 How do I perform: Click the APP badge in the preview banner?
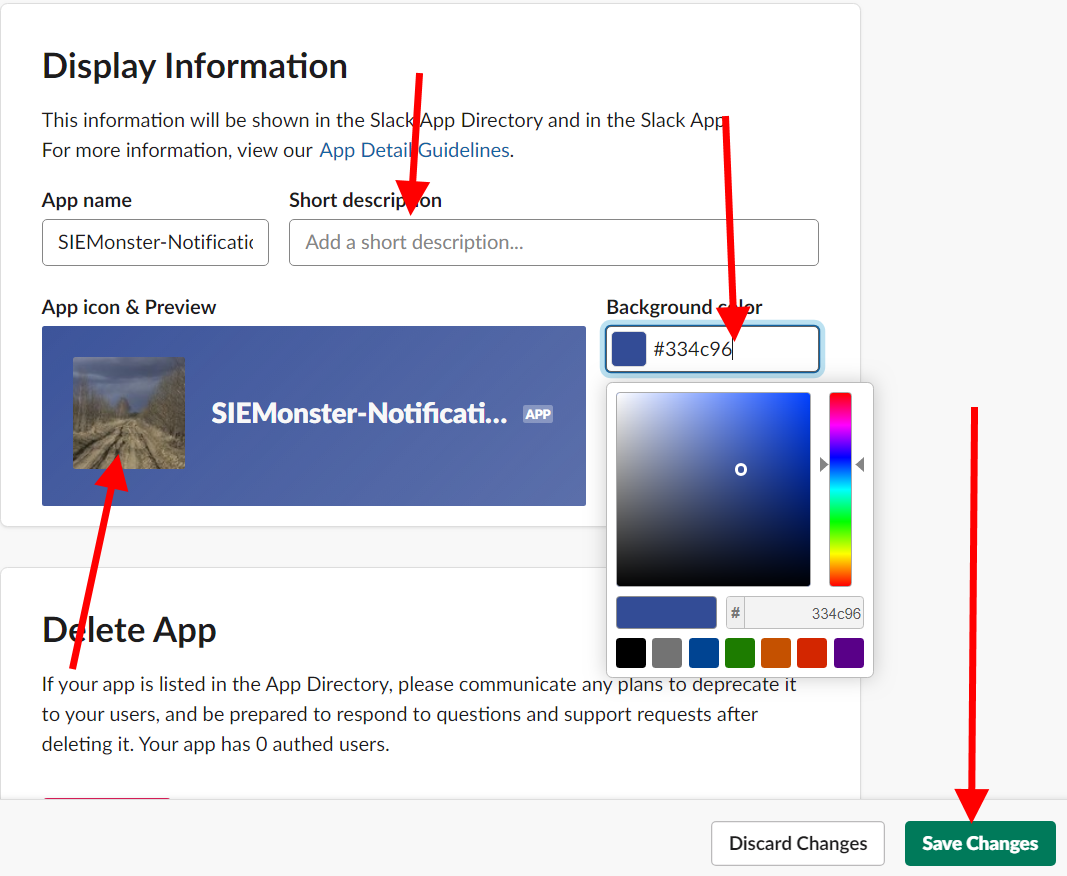pos(538,414)
